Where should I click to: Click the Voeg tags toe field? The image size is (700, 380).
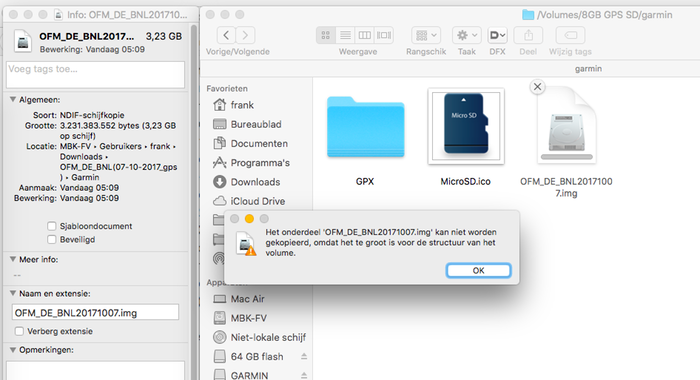click(x=95, y=75)
